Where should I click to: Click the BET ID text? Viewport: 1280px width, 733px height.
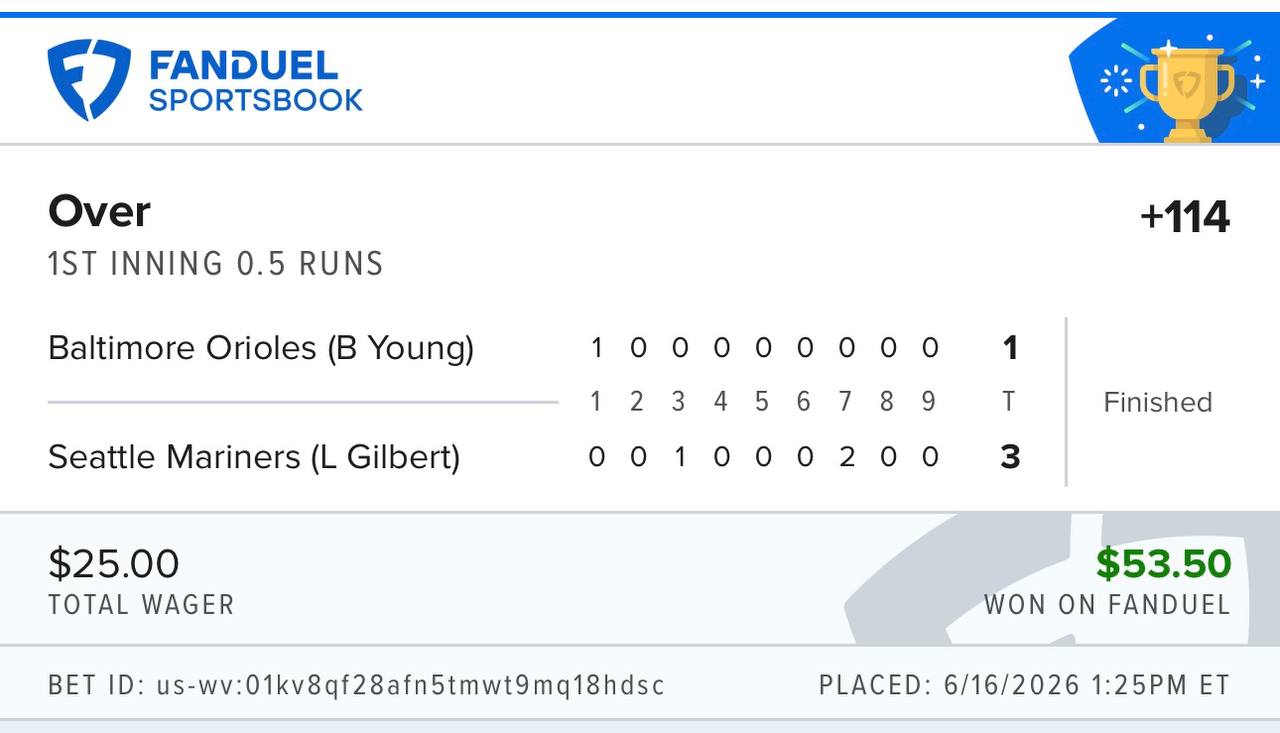[357, 686]
